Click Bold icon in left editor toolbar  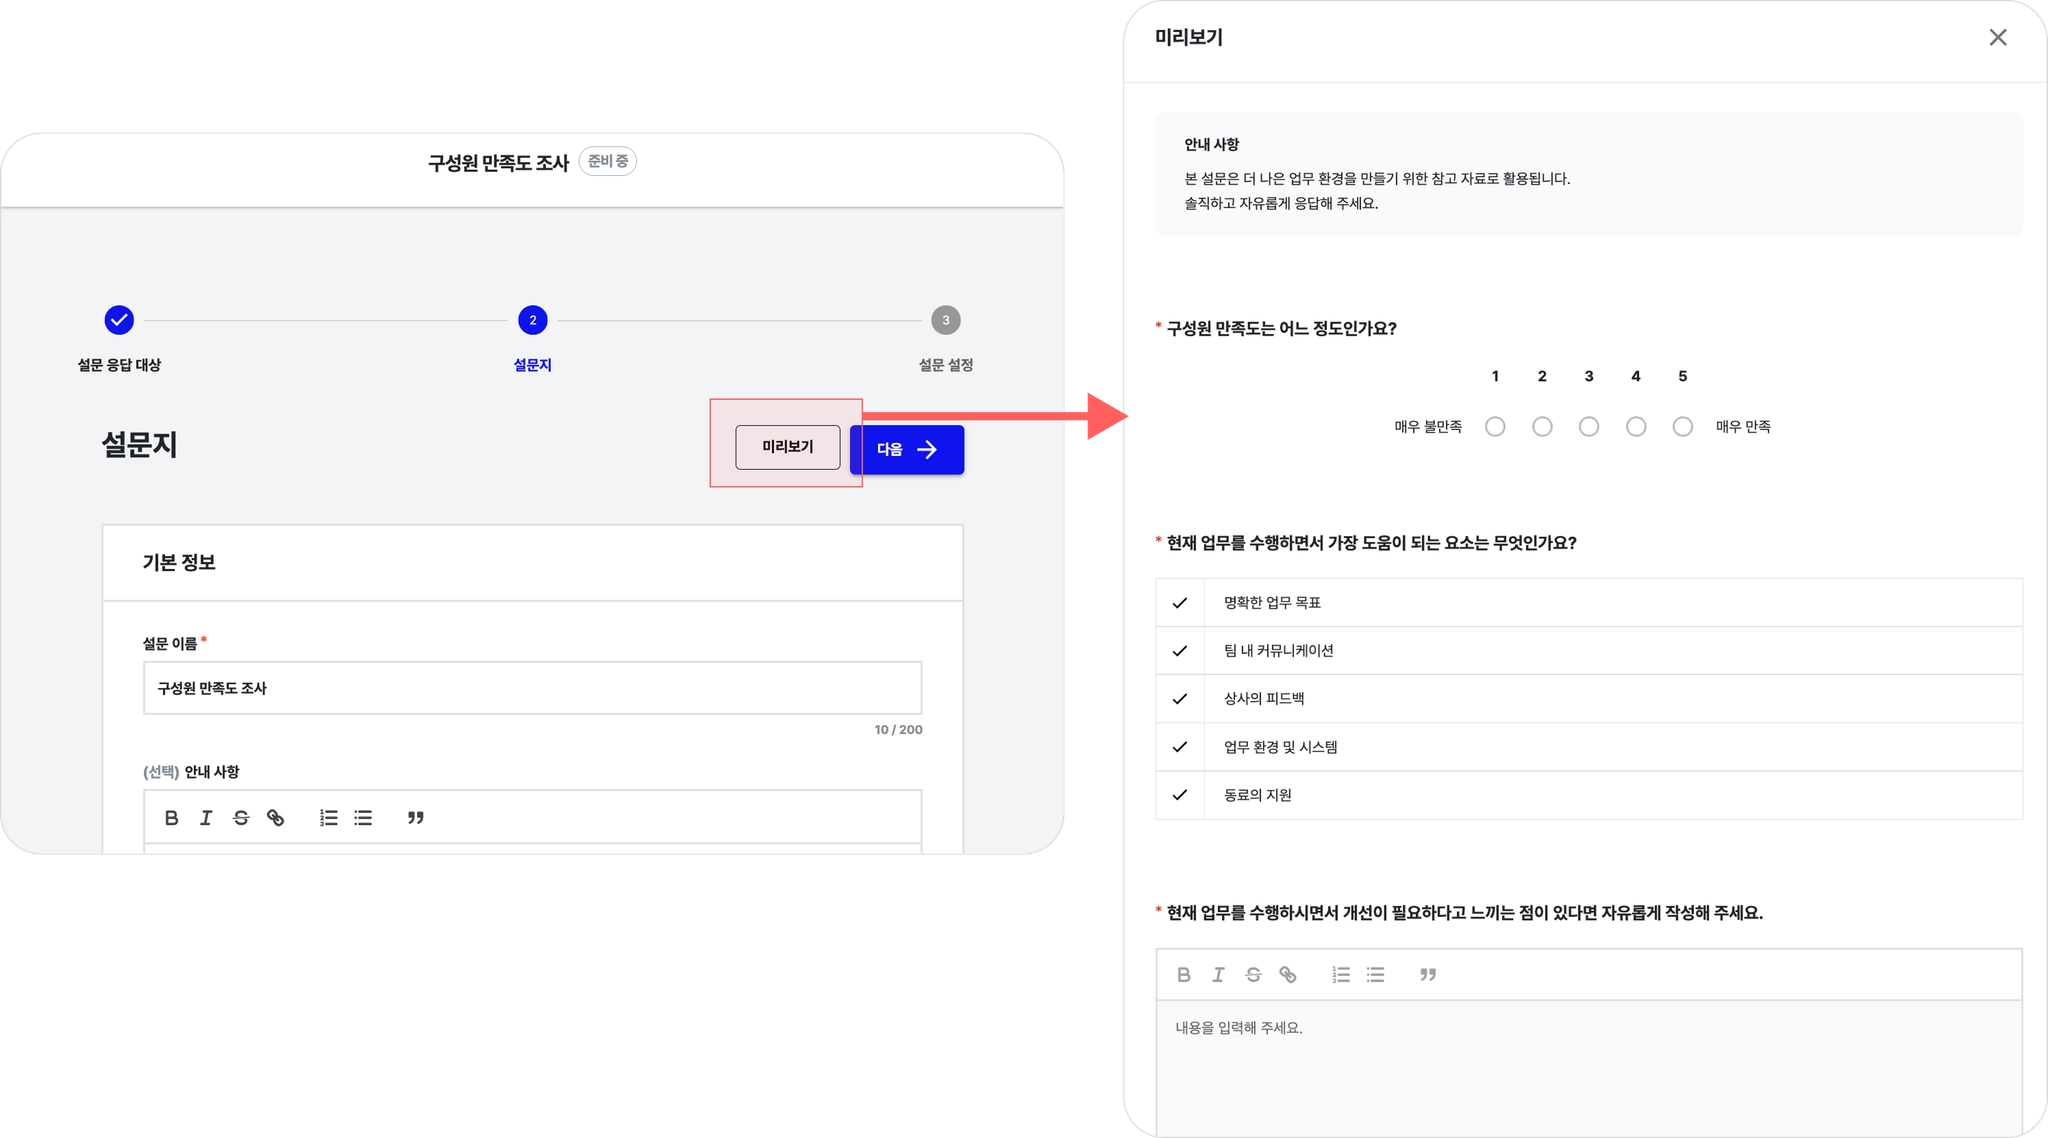tap(171, 818)
